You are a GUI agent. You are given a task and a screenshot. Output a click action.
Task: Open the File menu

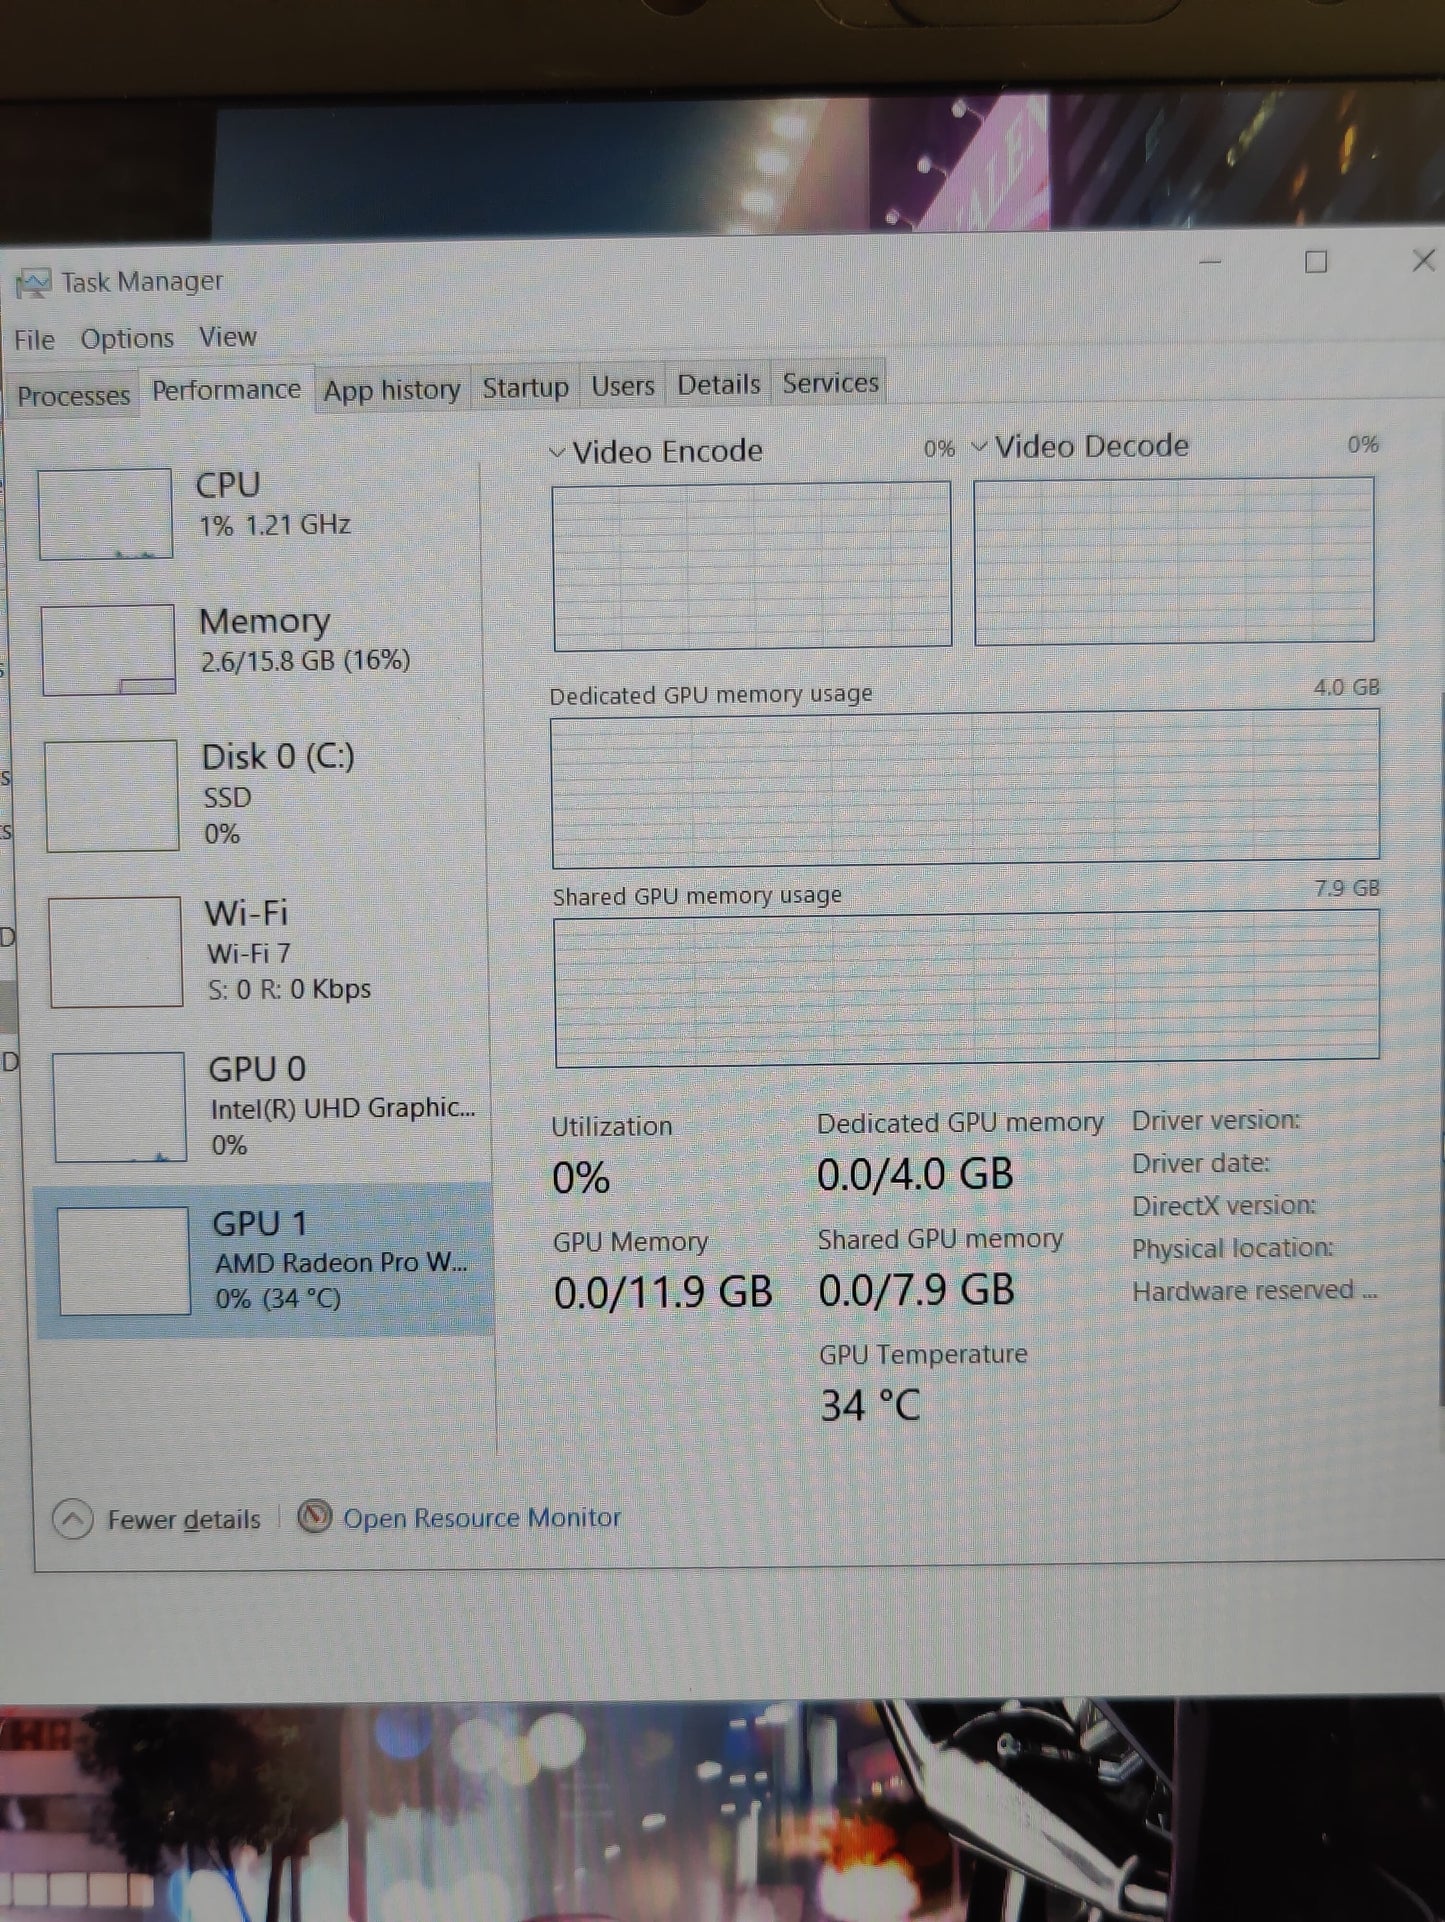point(34,340)
